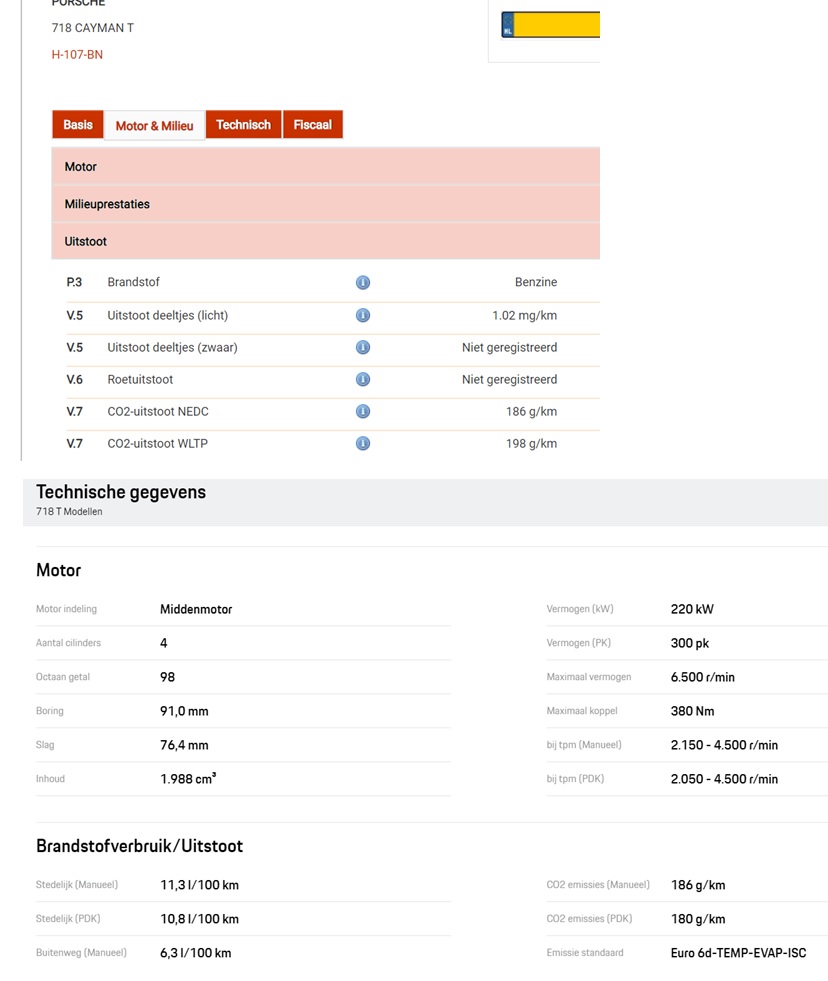
Task: Select the Middenmotor value
Action: pyautogui.click(x=196, y=609)
